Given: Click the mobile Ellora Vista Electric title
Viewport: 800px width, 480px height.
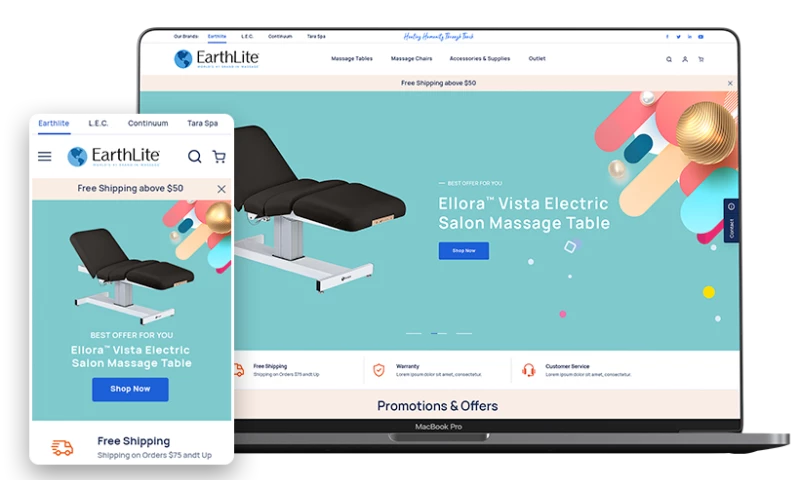Looking at the screenshot, I should point(131,357).
